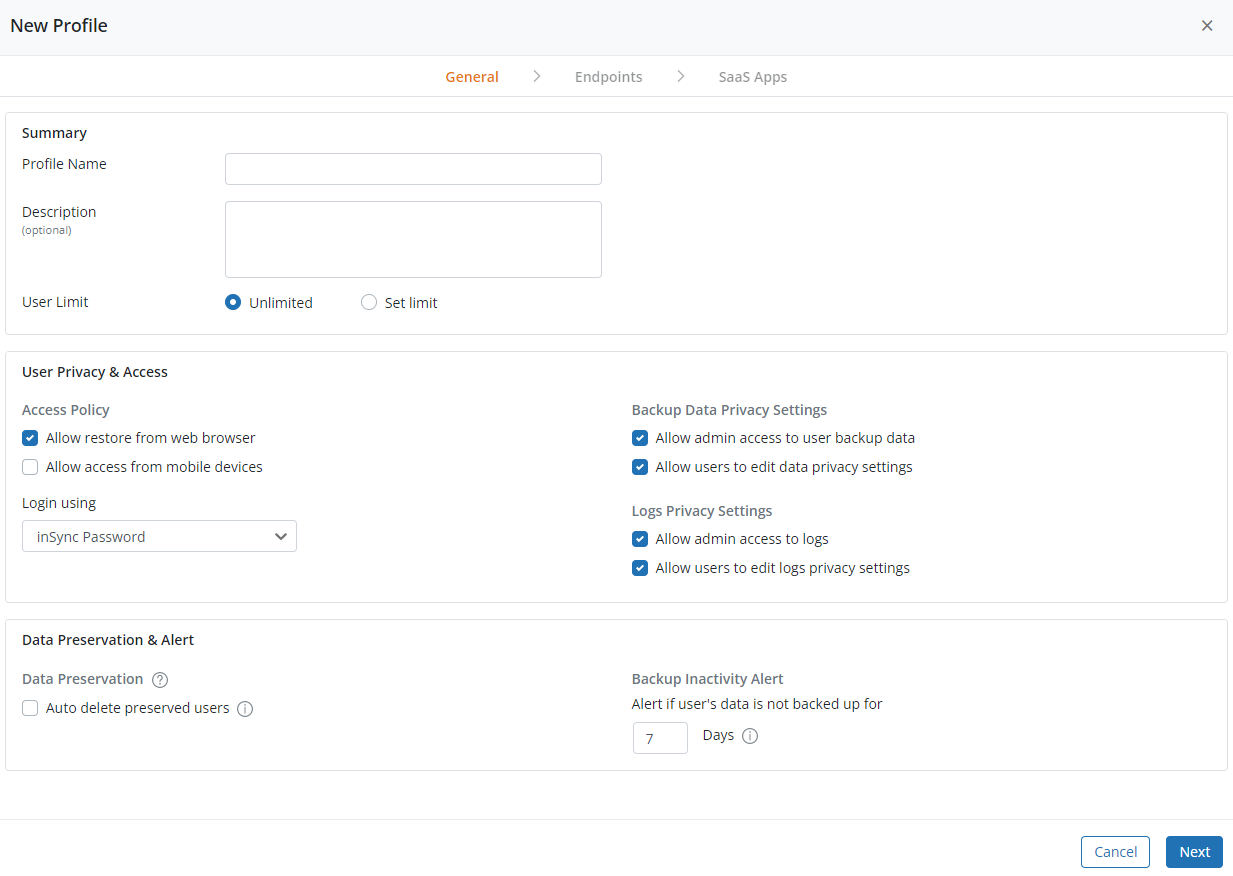The image size is (1233, 876).
Task: Click info icon beside Auto delete preserved users
Action: tap(245, 709)
